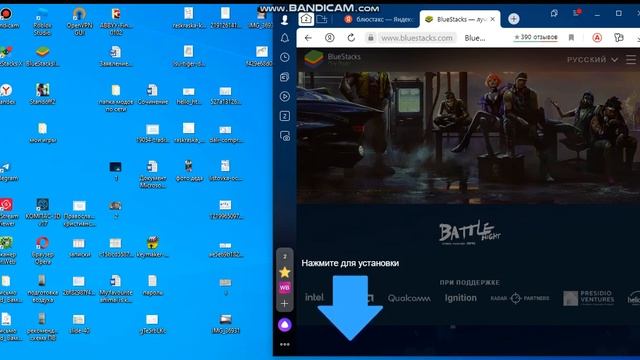Select Opera browser desktop shortcut
This screenshot has height=360, width=640.
[42, 251]
